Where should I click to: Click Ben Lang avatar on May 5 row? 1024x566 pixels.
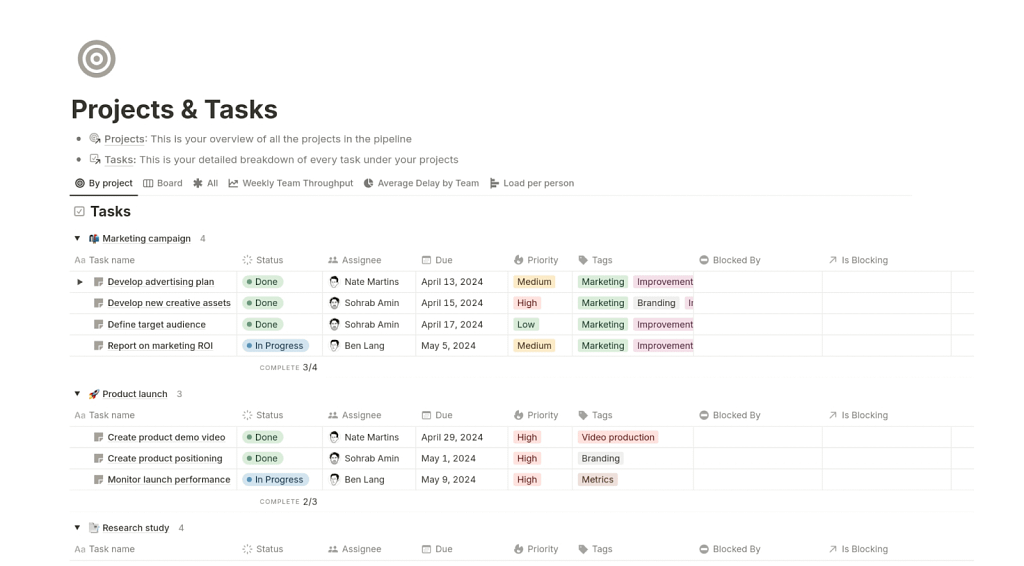[x=334, y=345]
